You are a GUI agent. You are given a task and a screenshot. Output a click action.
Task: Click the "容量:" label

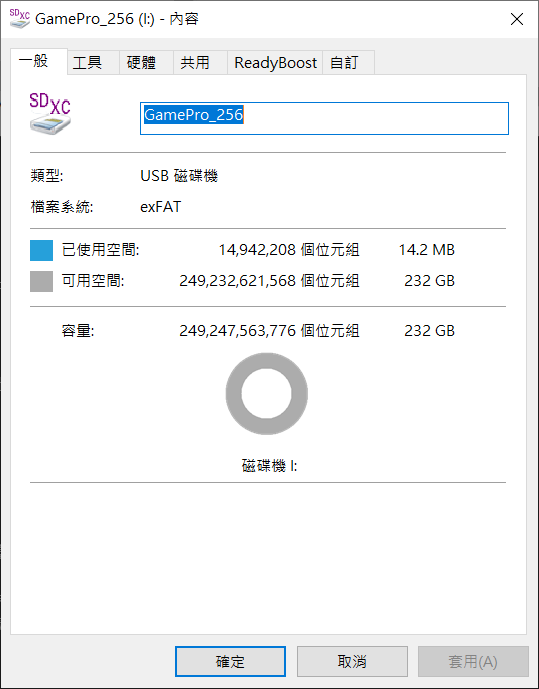pos(78,330)
